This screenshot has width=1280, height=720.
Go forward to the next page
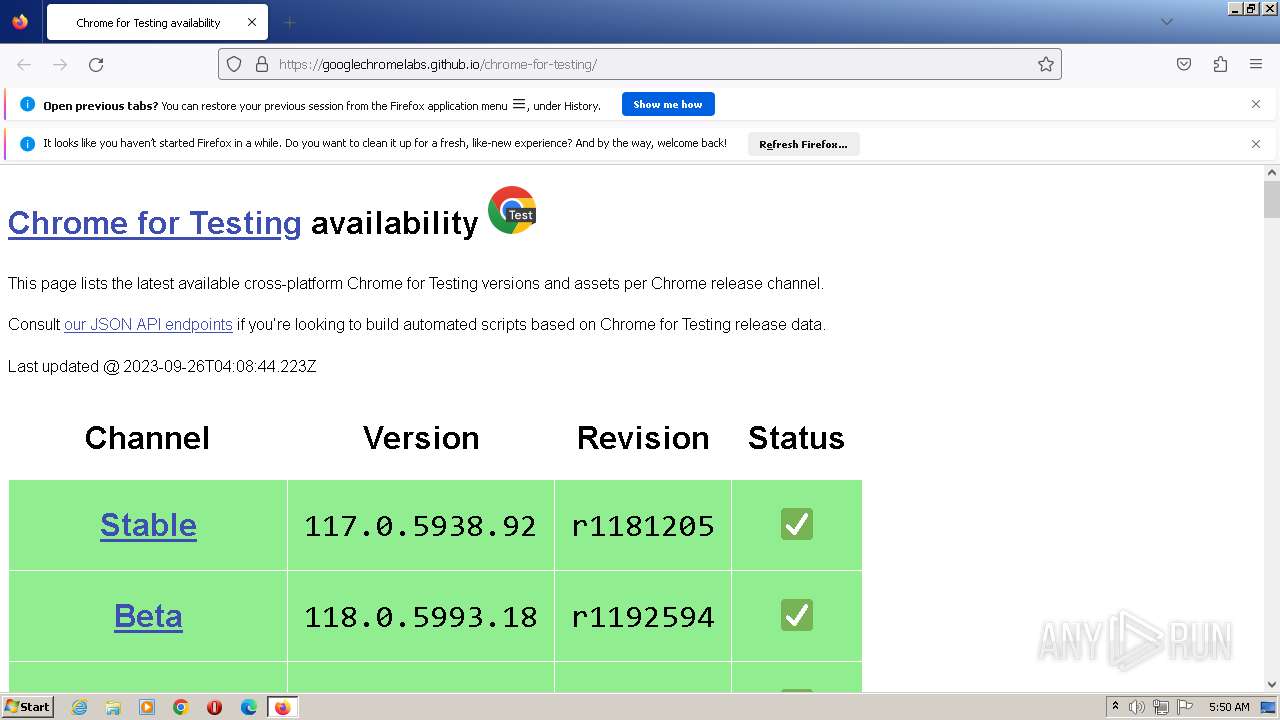pyautogui.click(x=60, y=64)
